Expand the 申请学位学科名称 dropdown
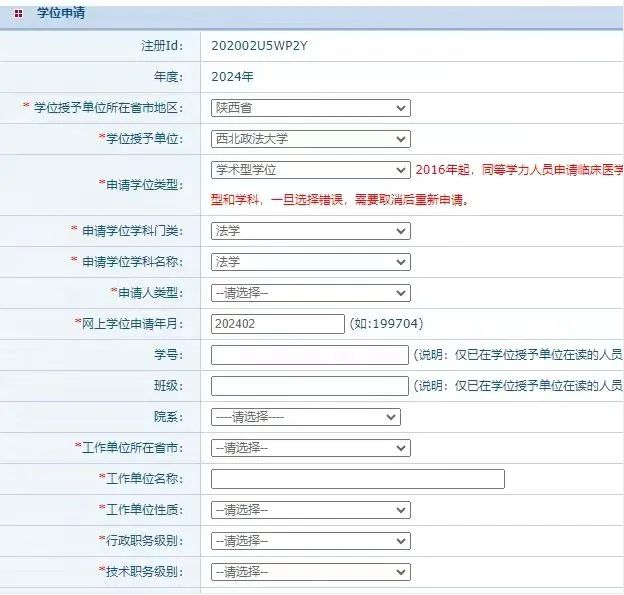 [x=310, y=262]
